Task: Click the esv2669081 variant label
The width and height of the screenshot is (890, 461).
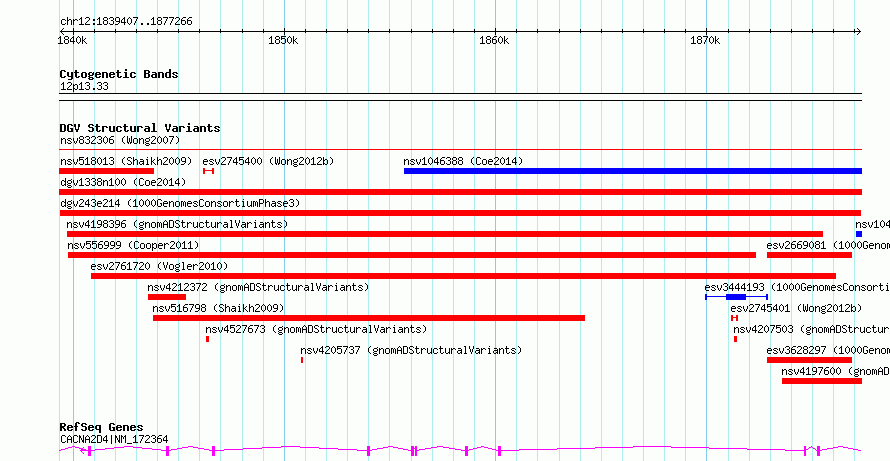Action: (828, 245)
